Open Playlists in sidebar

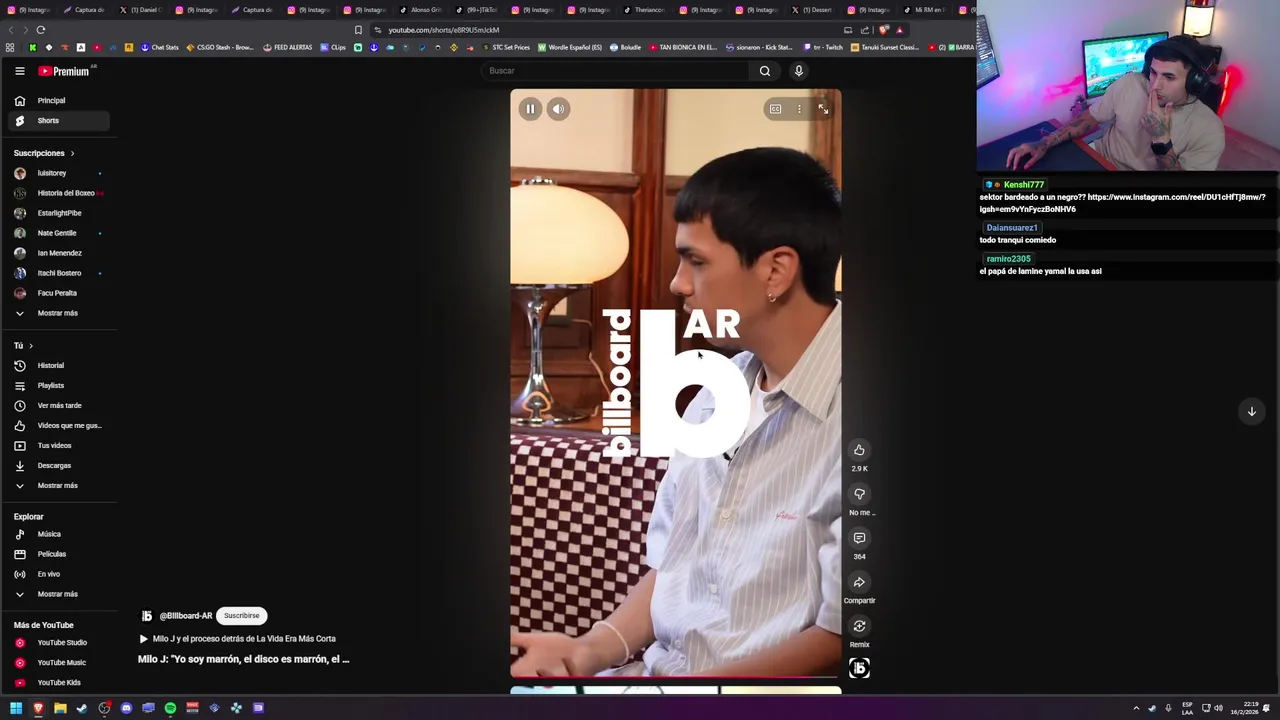click(x=59, y=386)
